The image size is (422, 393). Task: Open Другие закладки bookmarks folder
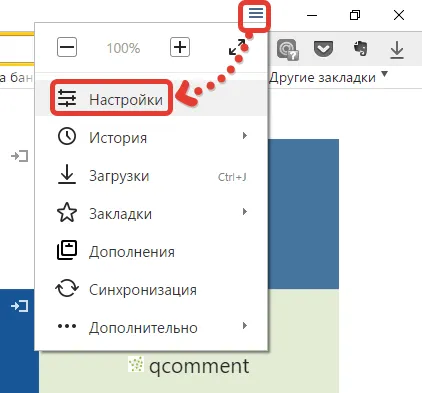[322, 78]
